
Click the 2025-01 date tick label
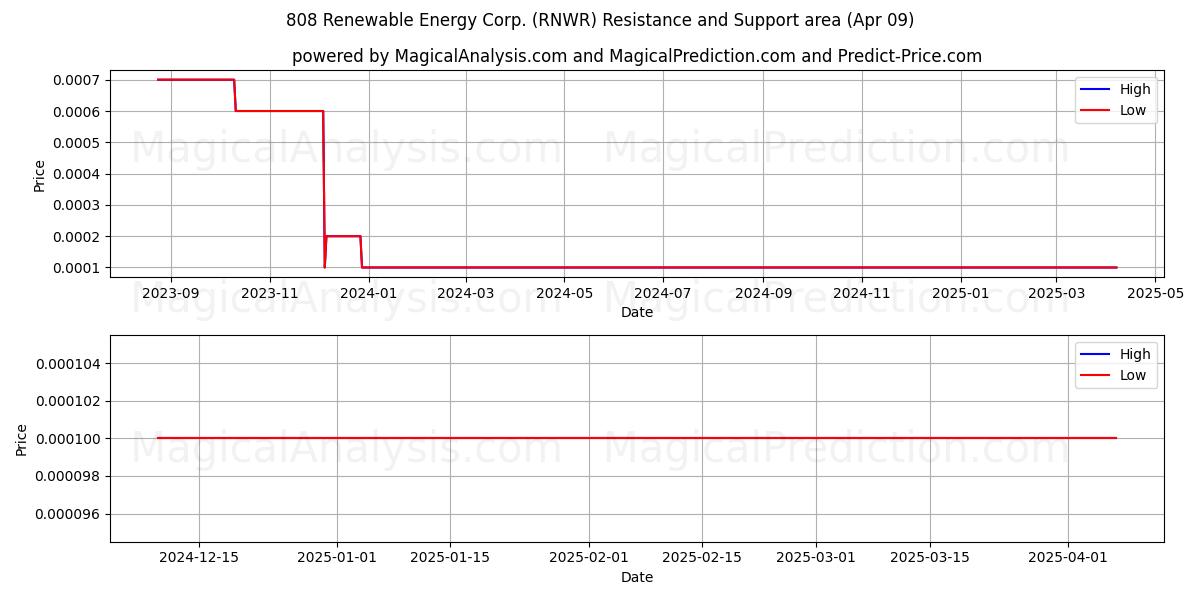click(961, 293)
